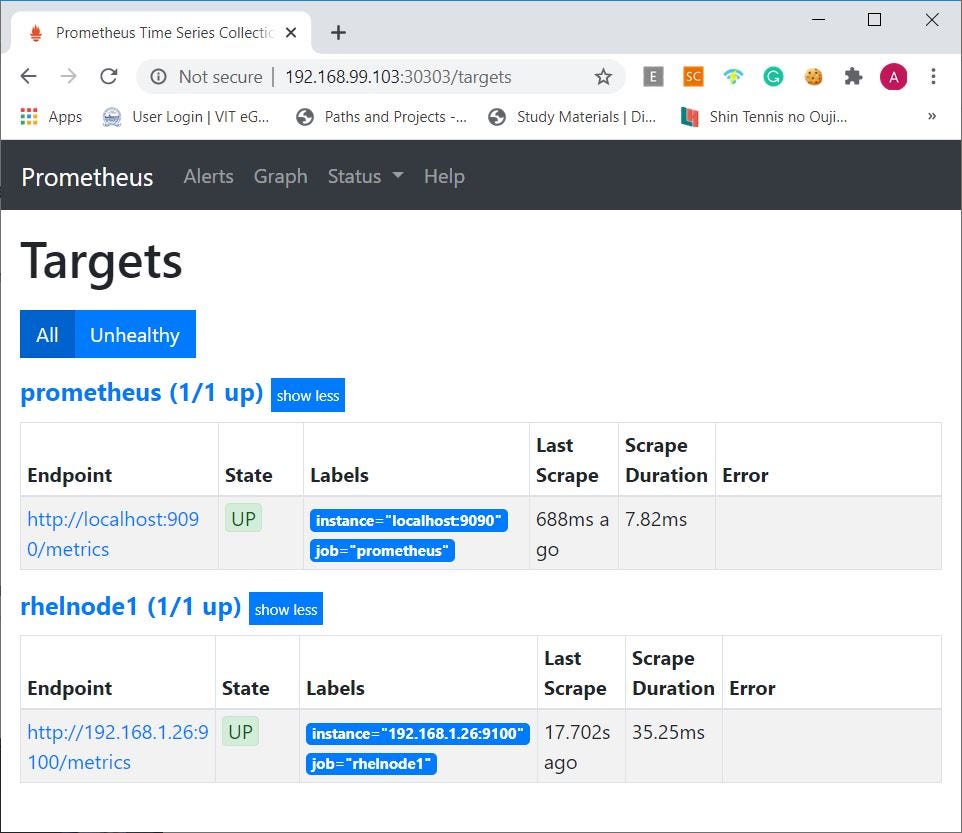Open Paths and Projects bookmark
The height and width of the screenshot is (833, 962).
[x=381, y=117]
